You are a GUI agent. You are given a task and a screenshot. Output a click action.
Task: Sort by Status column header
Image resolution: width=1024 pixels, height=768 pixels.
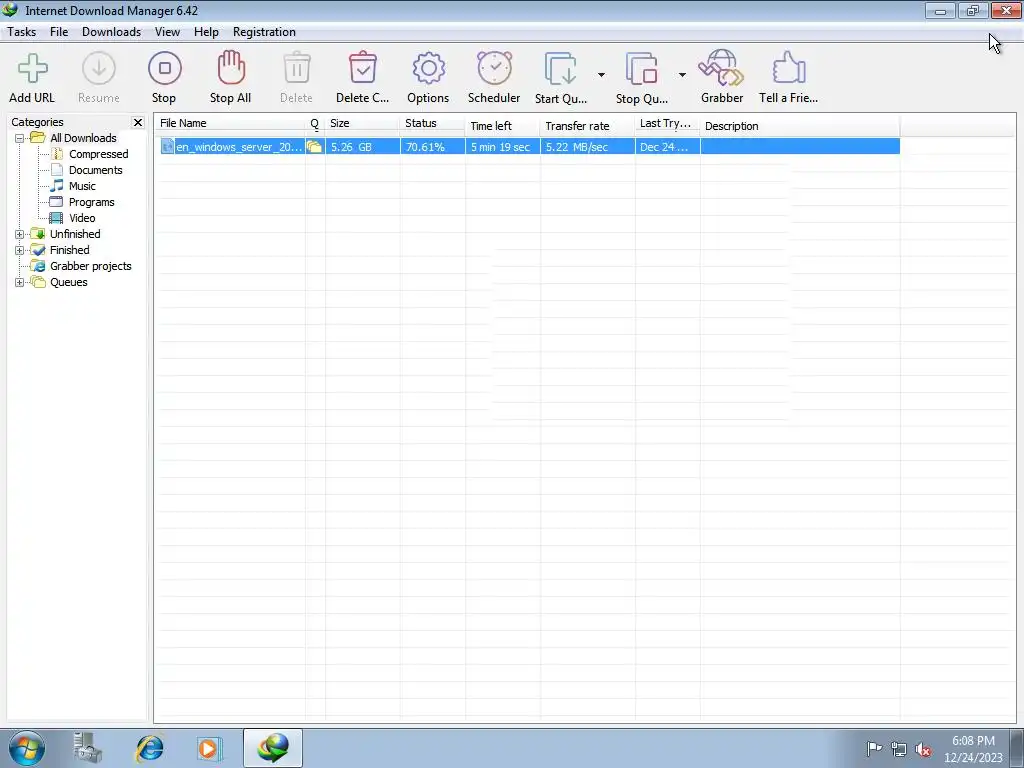(432, 123)
